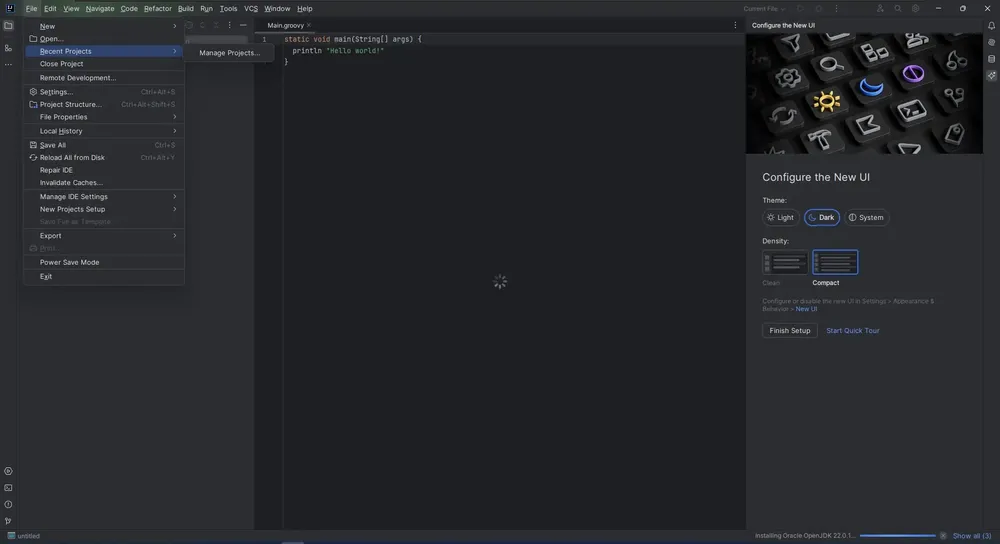Select the Light theme option
This screenshot has height=544, width=1000.
[x=780, y=217]
